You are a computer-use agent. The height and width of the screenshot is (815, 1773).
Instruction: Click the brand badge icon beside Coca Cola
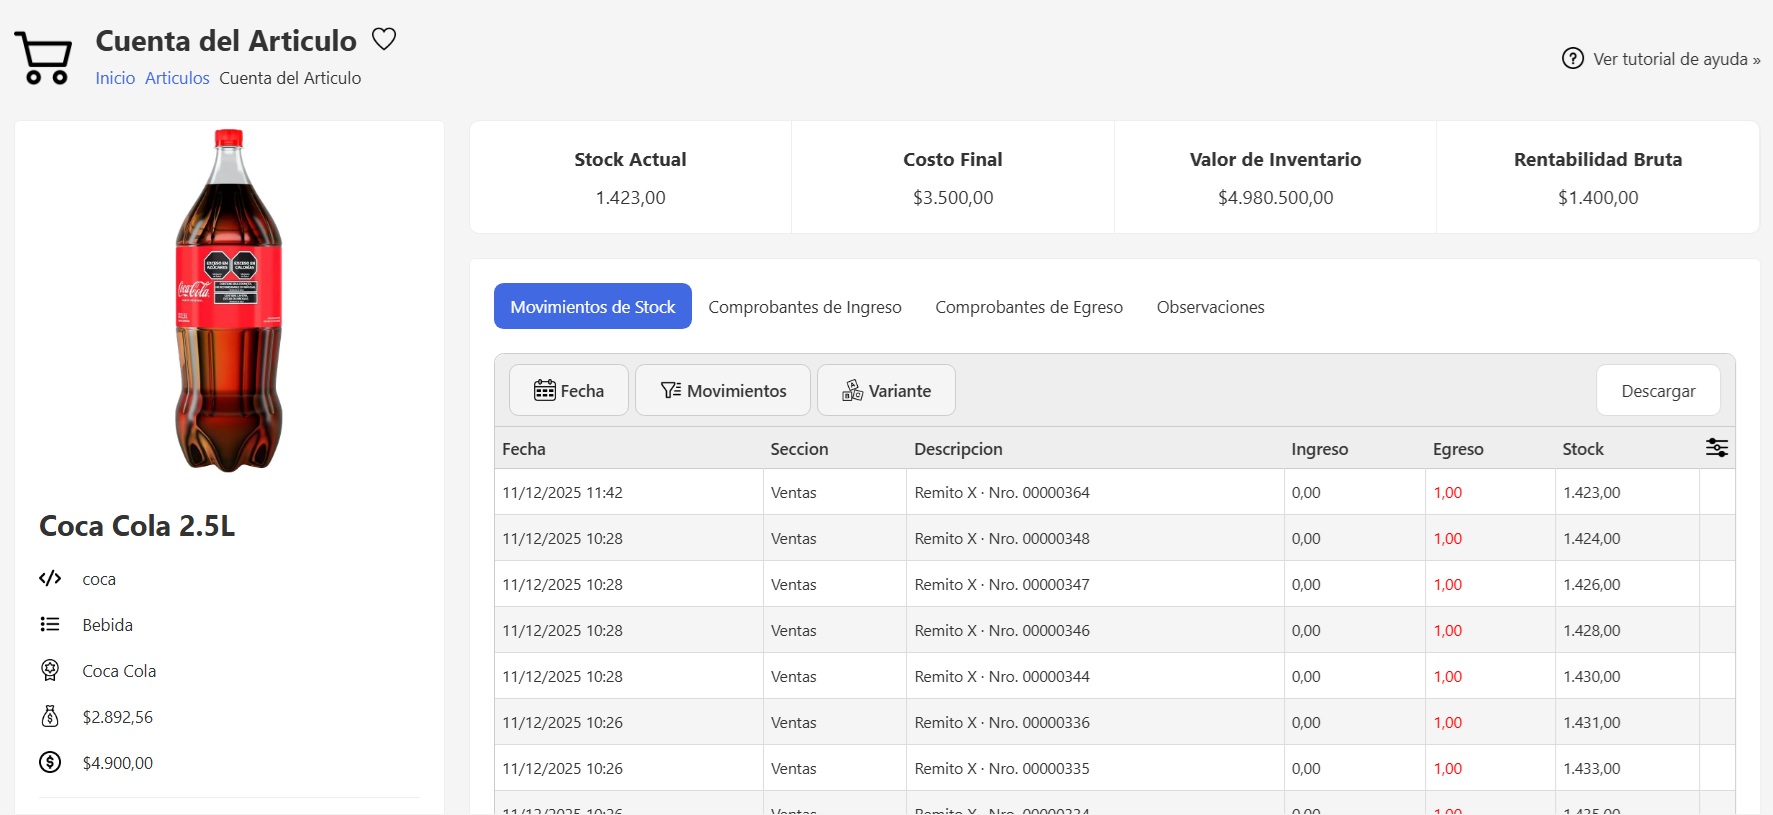50,671
